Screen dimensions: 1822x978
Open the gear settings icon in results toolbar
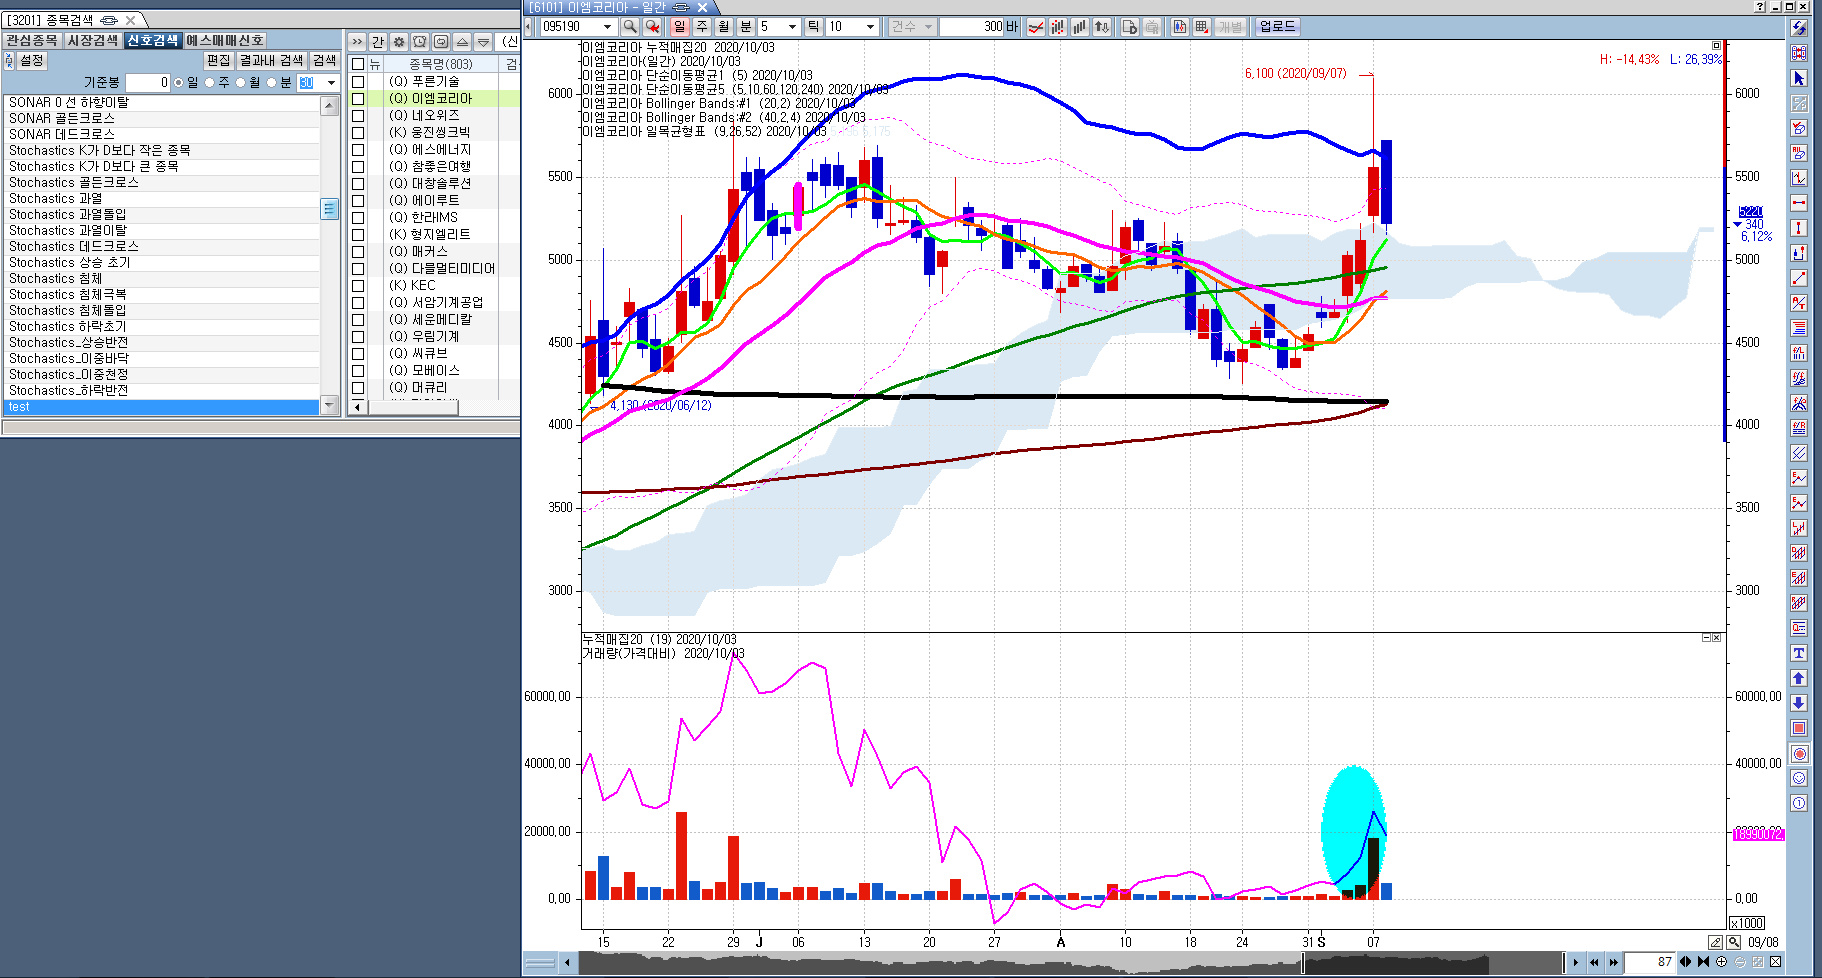pyautogui.click(x=399, y=42)
